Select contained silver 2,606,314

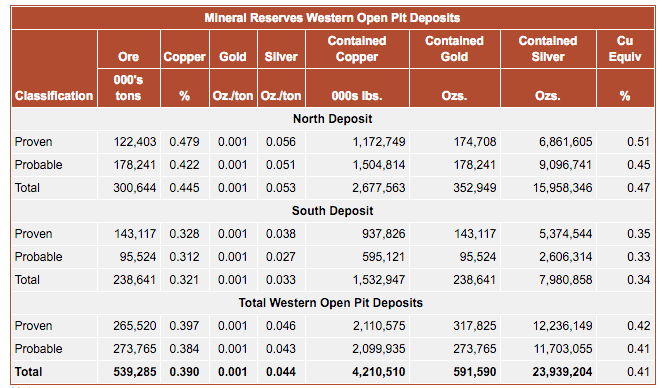pyautogui.click(x=565, y=257)
